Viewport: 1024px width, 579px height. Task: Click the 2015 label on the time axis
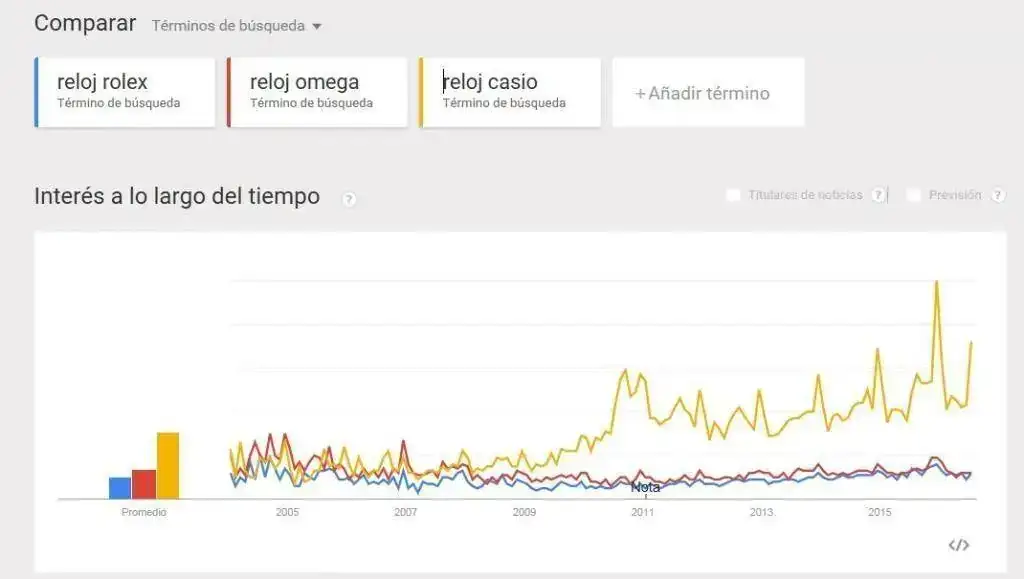click(x=879, y=512)
